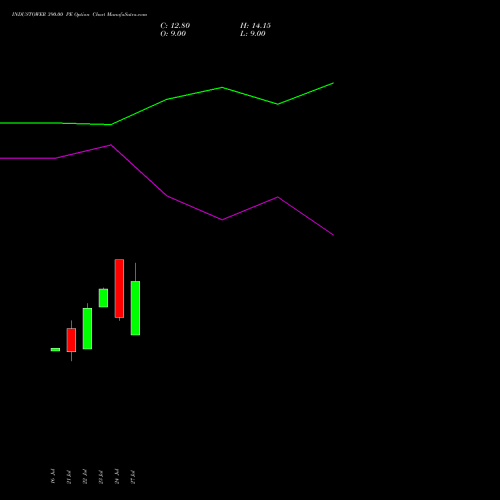Click the 23 Jul date label

pyautogui.click(x=101, y=477)
